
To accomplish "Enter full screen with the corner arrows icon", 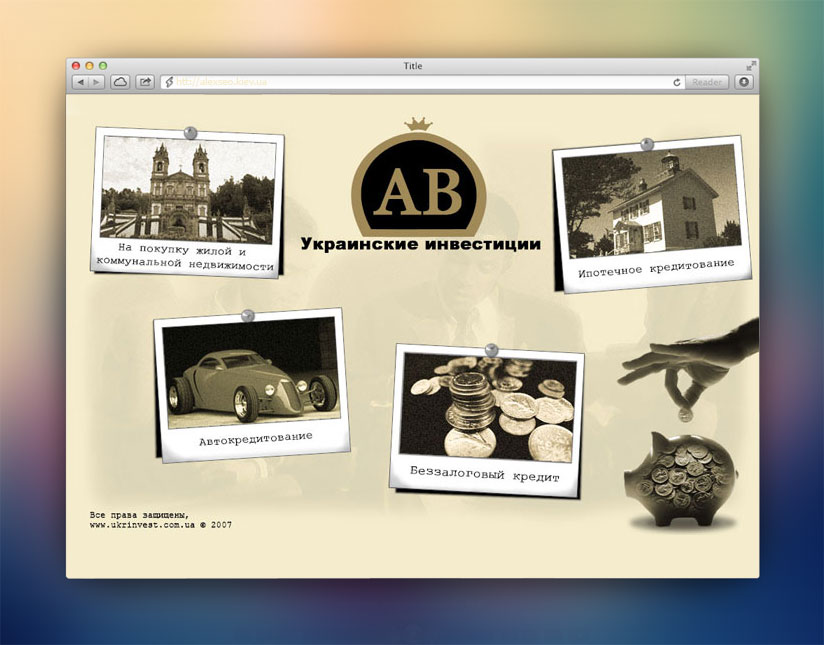I will (750, 65).
